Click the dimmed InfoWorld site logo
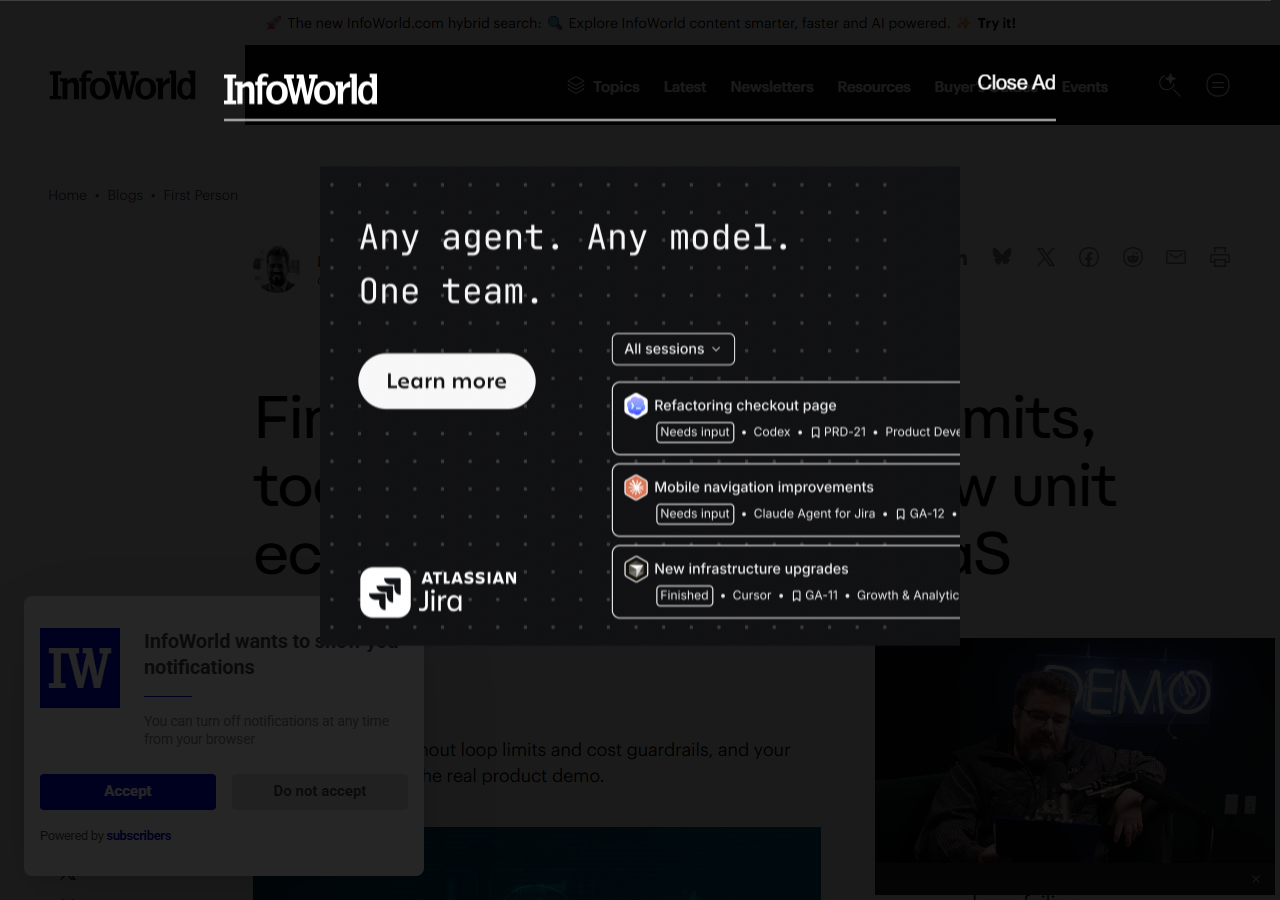 click(123, 86)
